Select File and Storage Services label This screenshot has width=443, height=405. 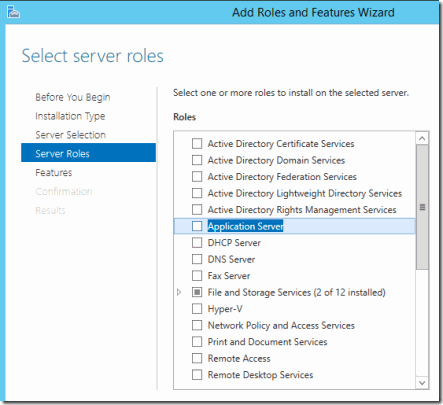pos(296,293)
